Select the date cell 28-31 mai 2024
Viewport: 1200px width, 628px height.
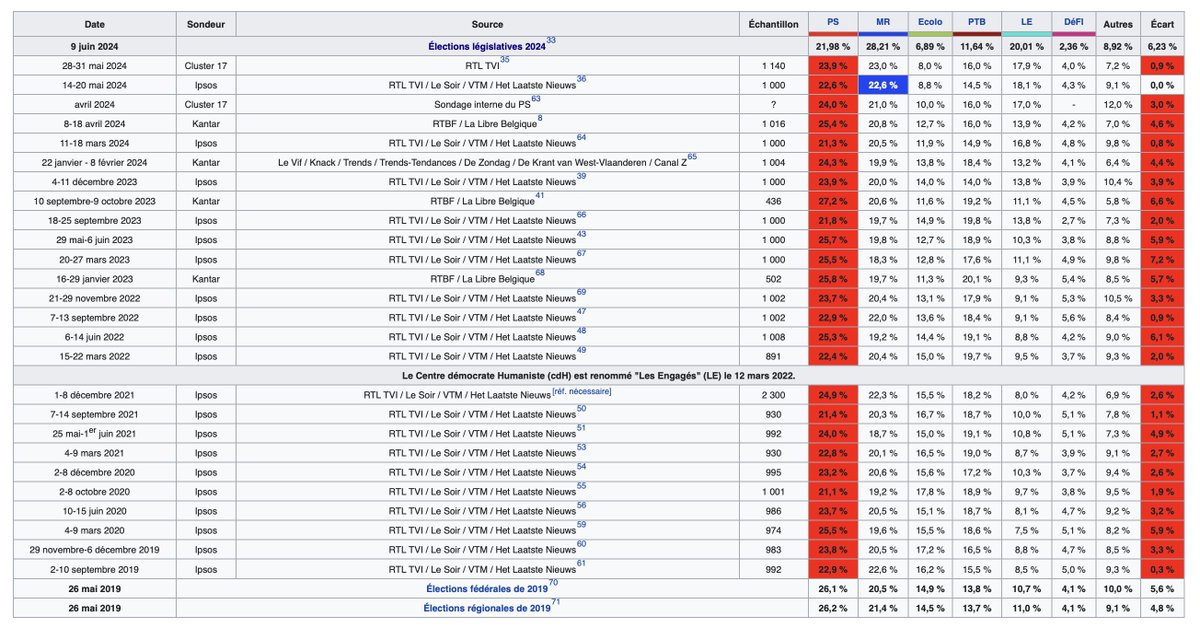tap(95, 66)
